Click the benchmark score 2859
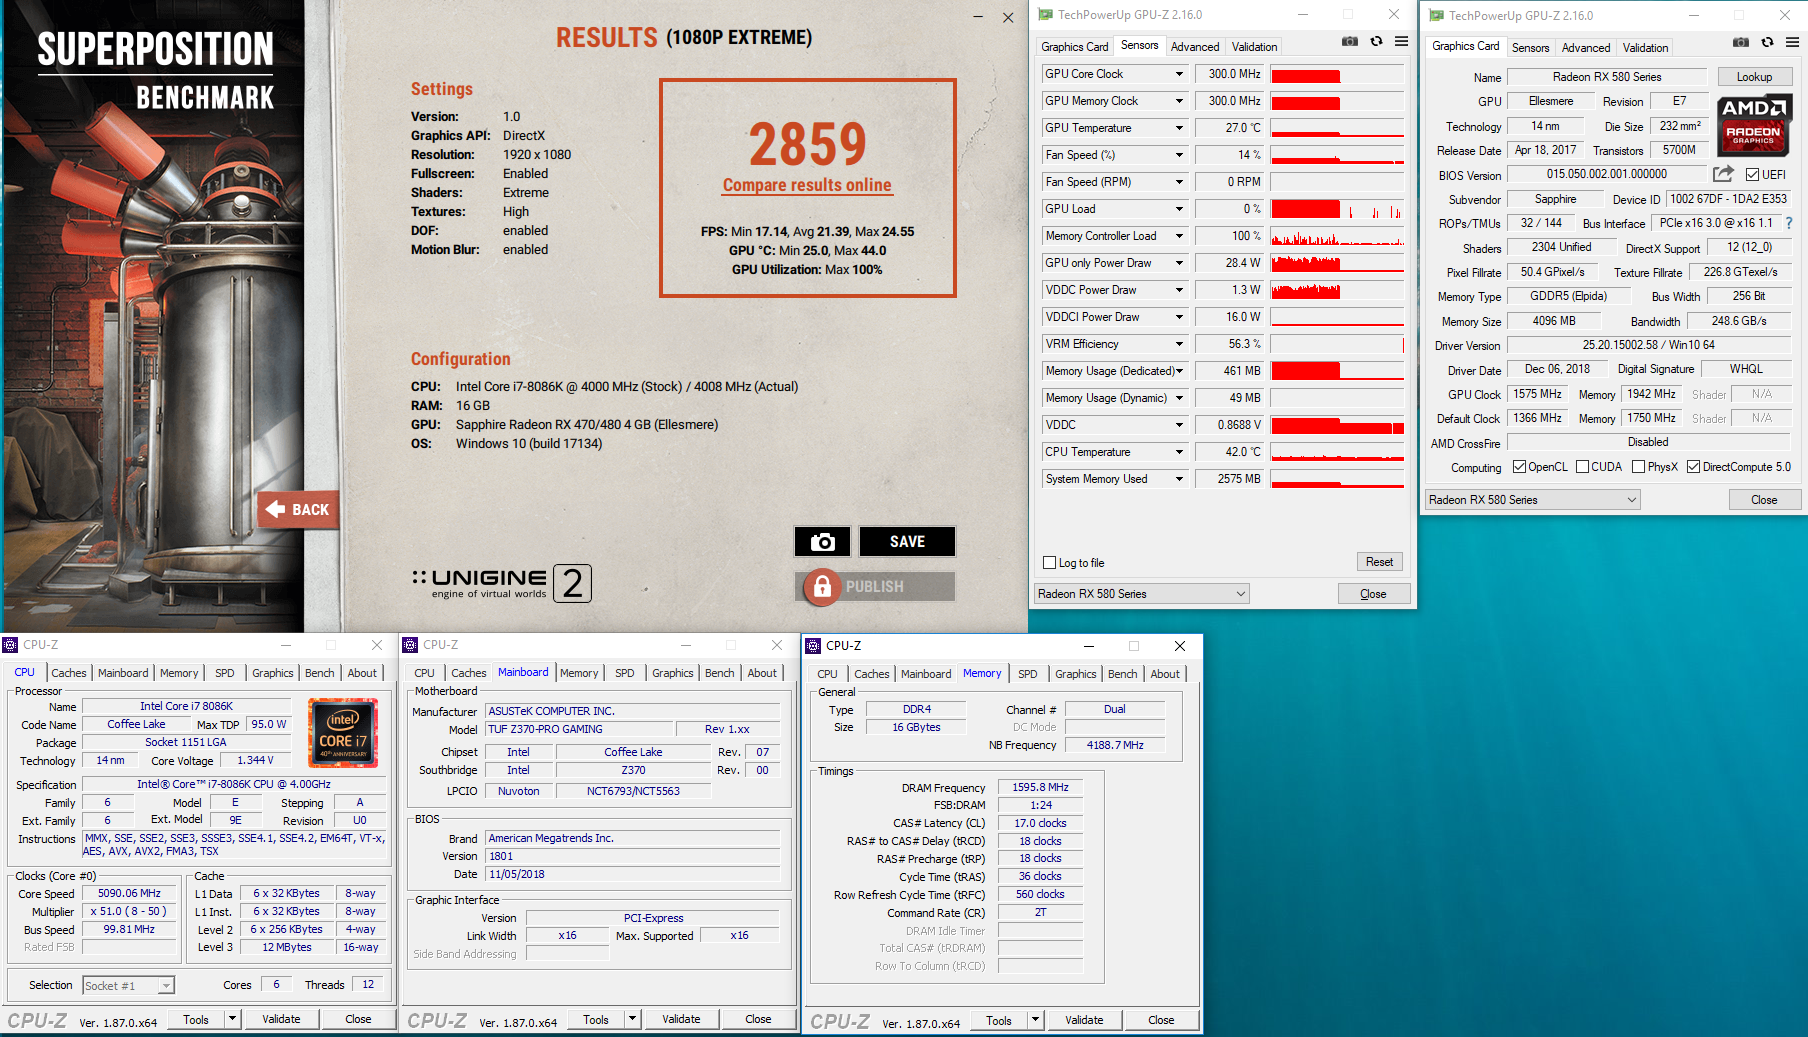Viewport: 1808px width, 1037px height. (x=807, y=144)
